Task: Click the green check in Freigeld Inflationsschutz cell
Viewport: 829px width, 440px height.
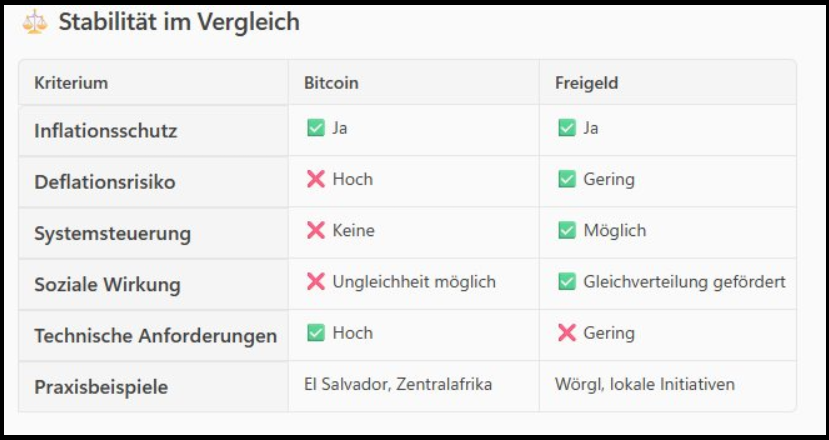Action: coord(567,128)
